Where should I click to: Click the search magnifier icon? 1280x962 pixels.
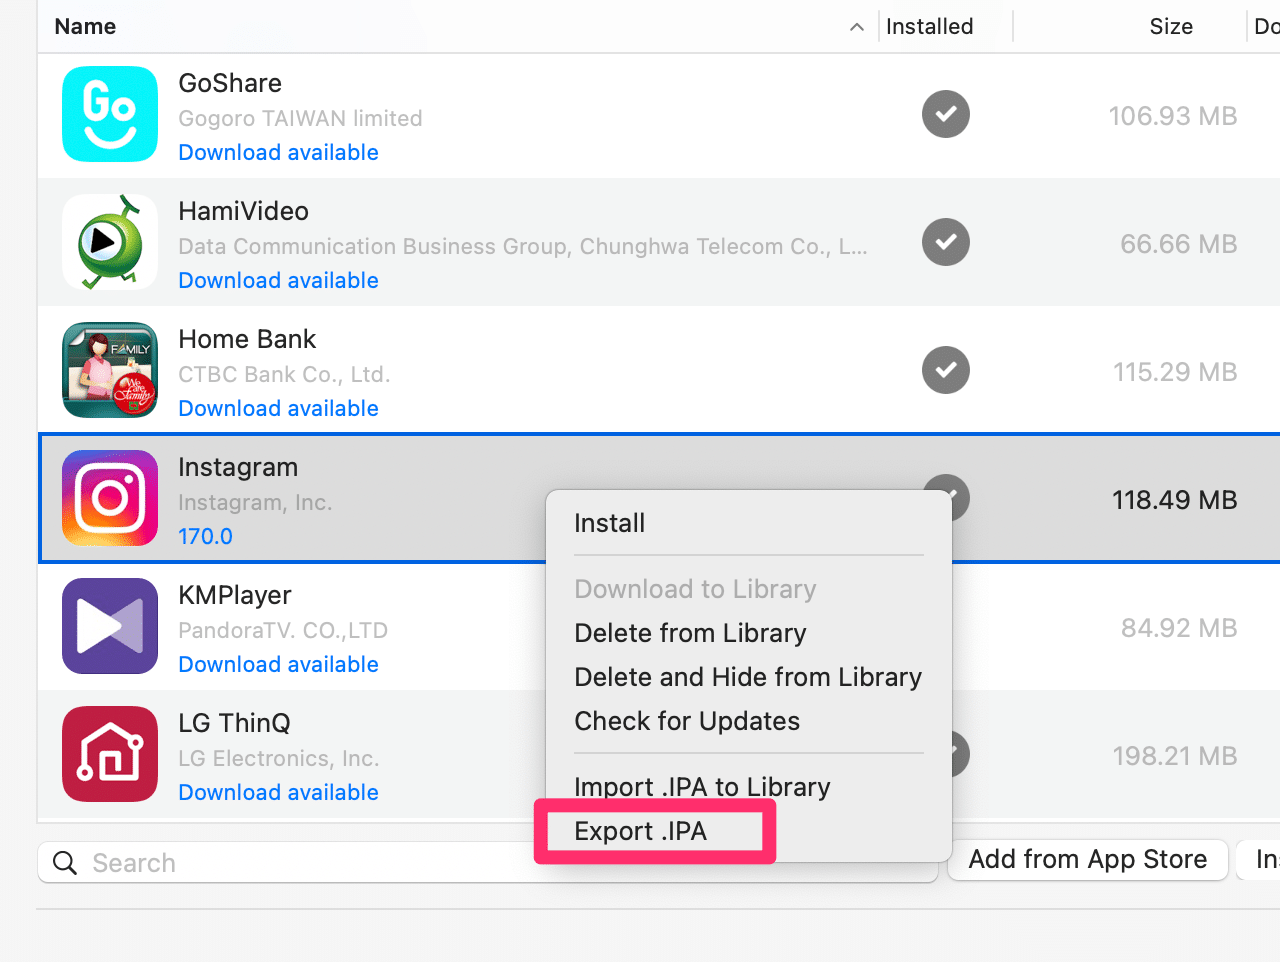pos(65,863)
